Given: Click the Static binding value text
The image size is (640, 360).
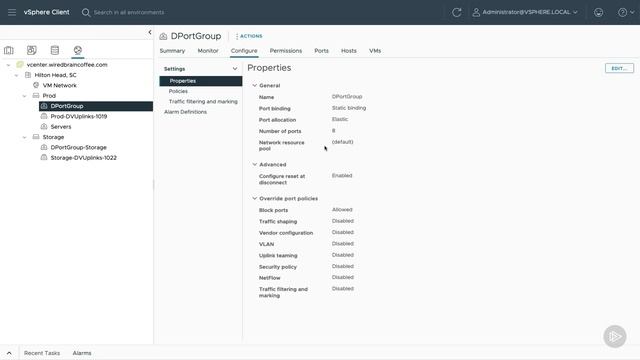Looking at the screenshot, I should [349, 108].
